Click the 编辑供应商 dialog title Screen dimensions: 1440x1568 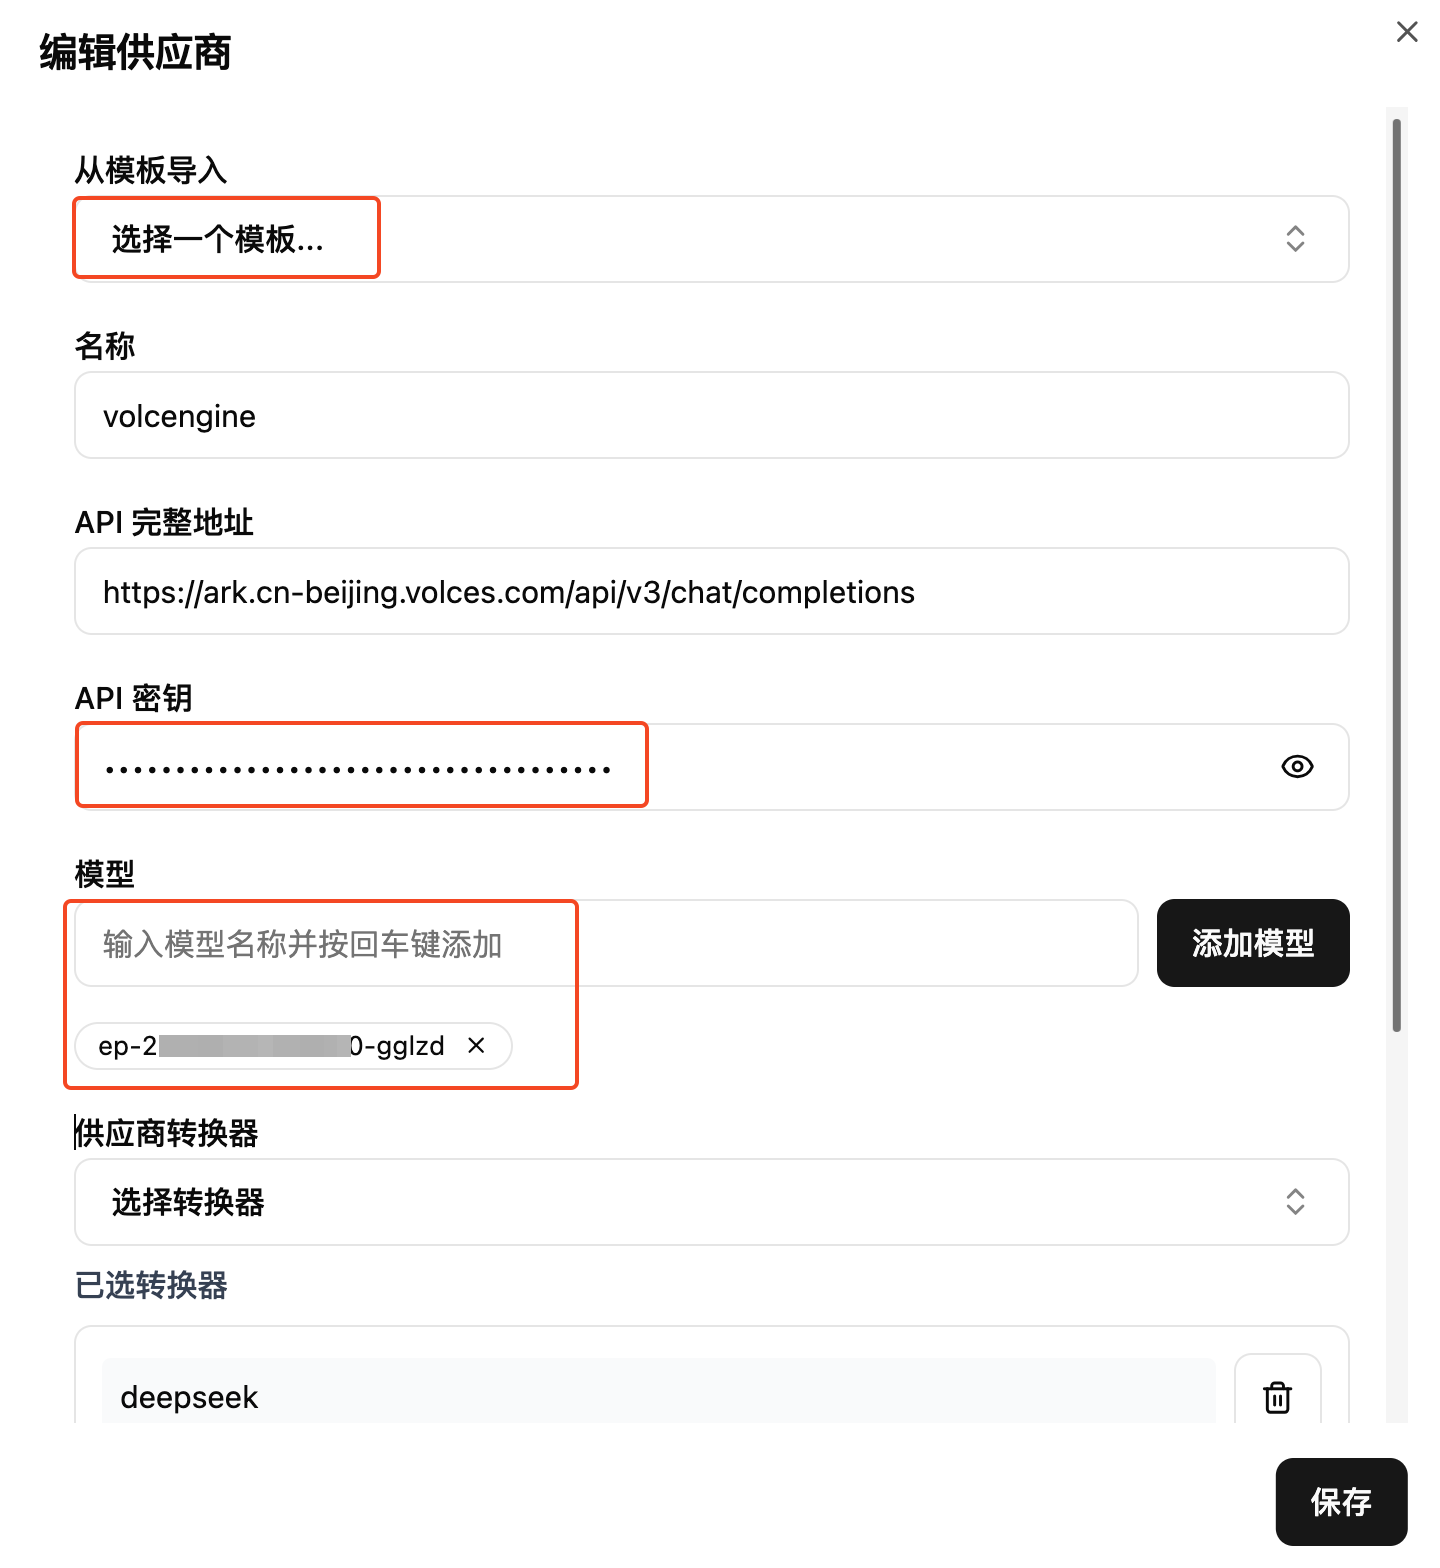[135, 52]
